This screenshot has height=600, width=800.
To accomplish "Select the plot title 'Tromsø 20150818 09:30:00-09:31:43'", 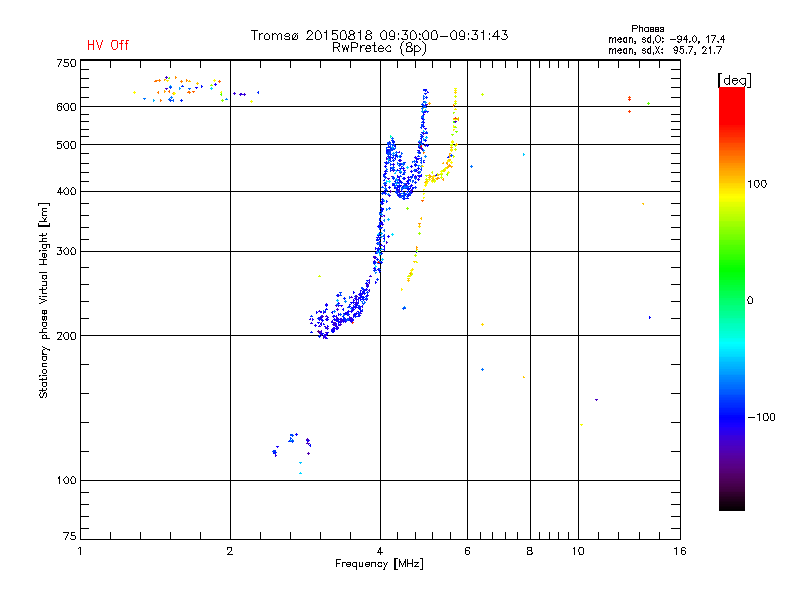I will pos(379,35).
